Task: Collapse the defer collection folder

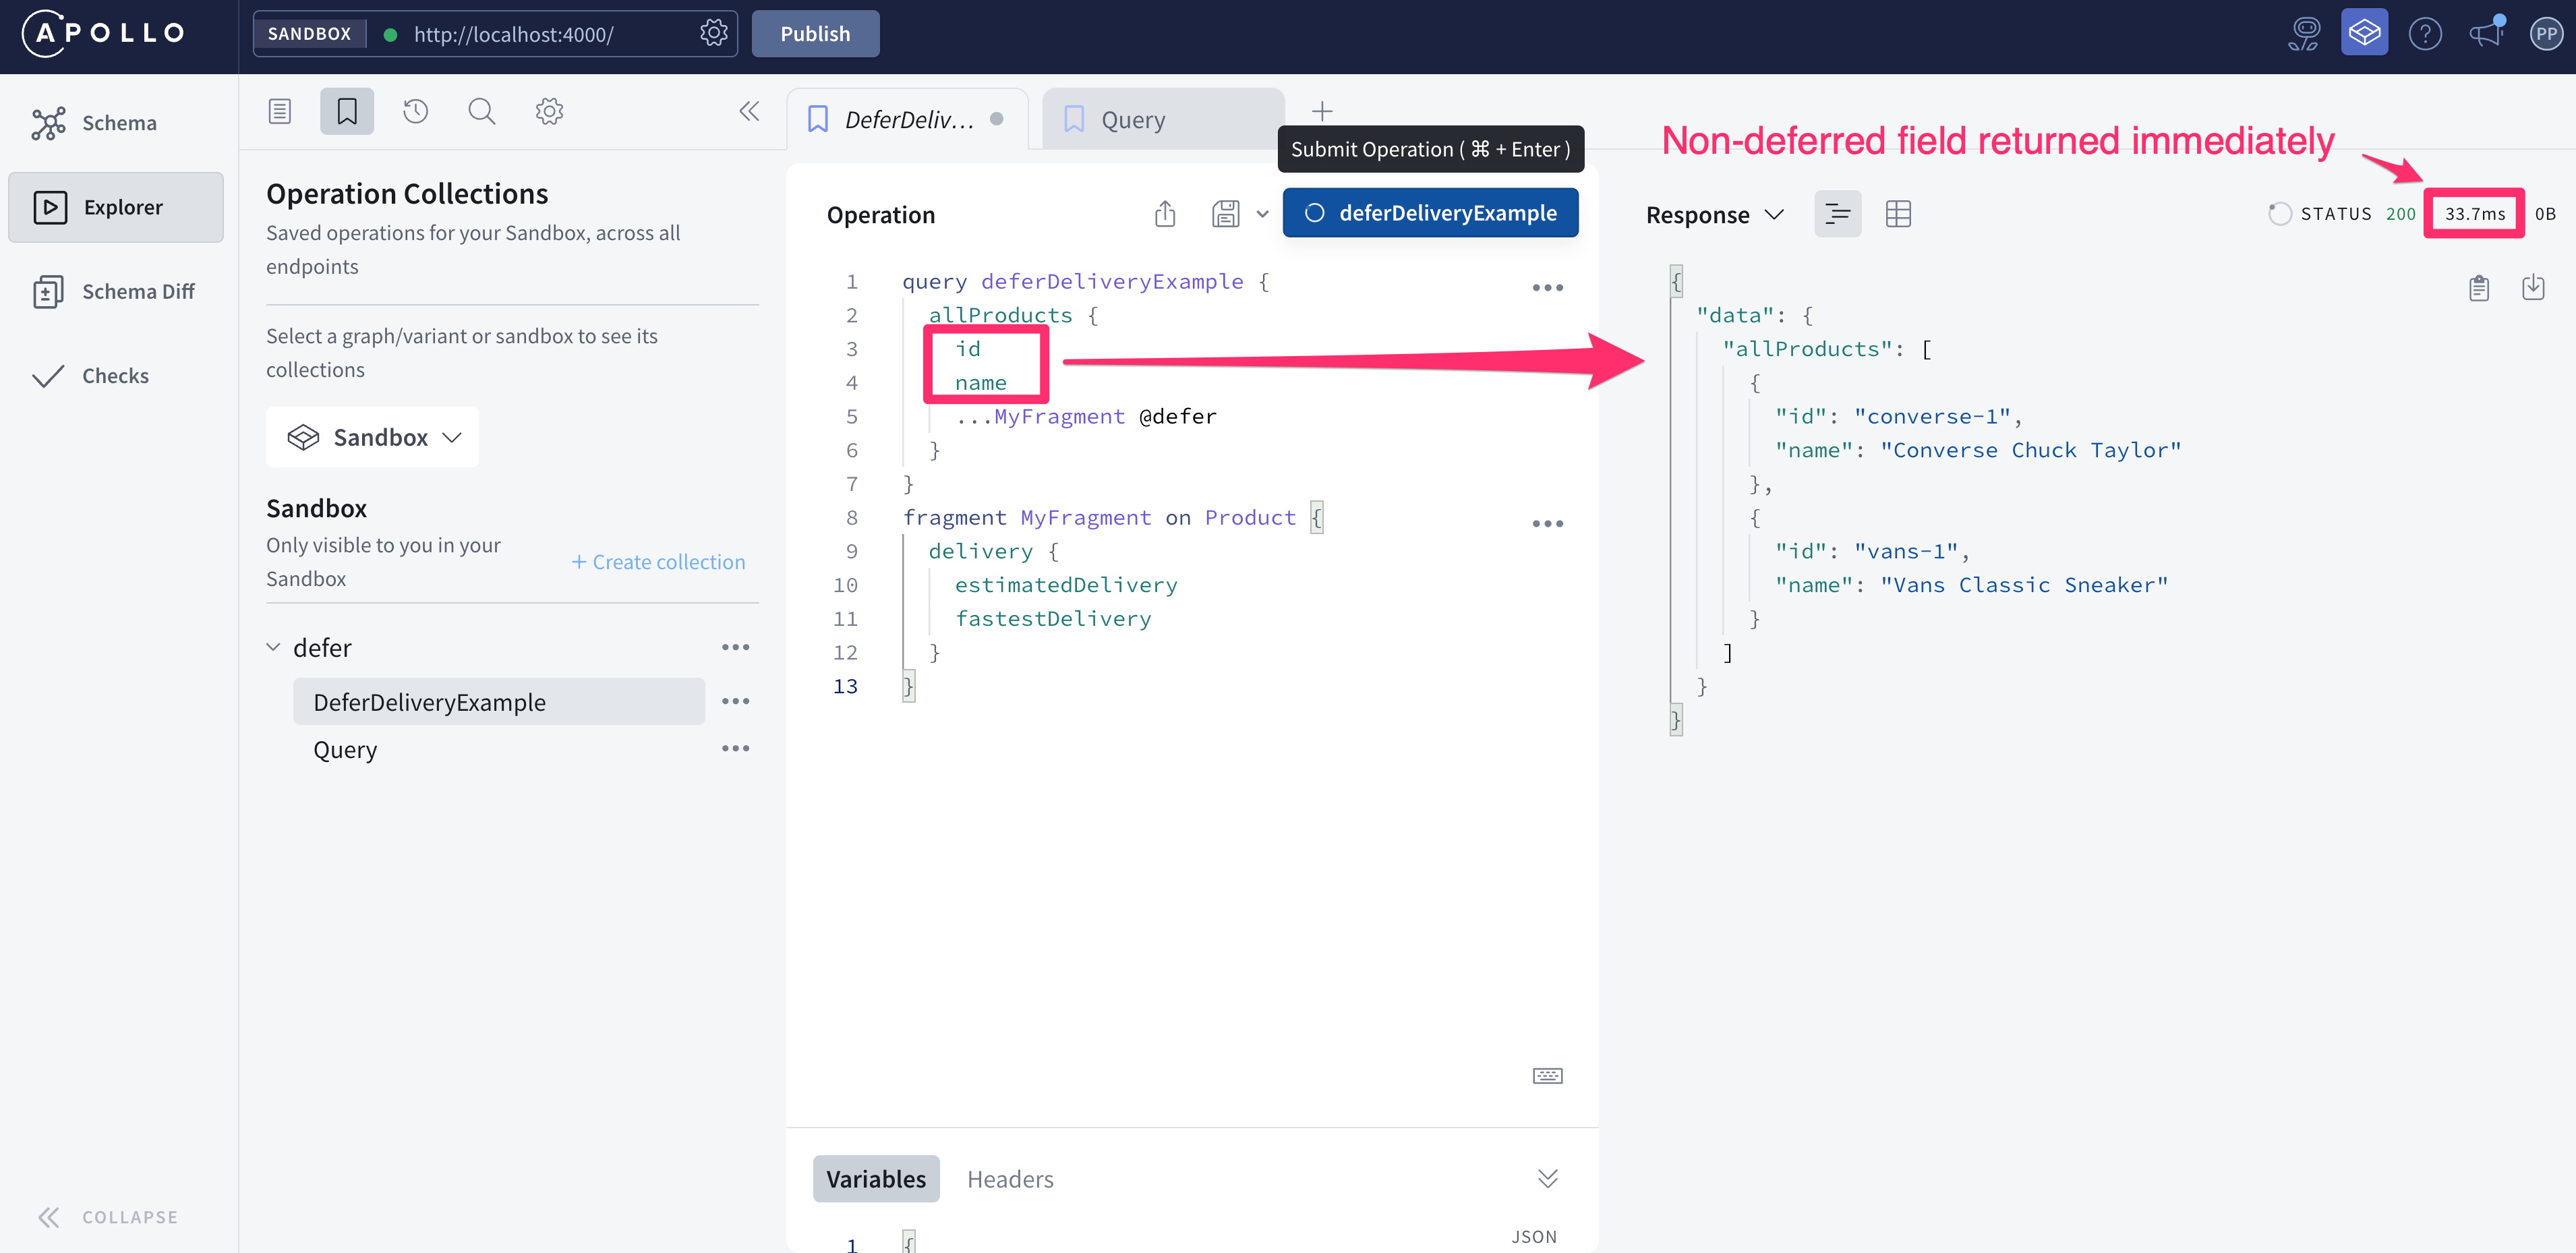Action: (x=273, y=647)
